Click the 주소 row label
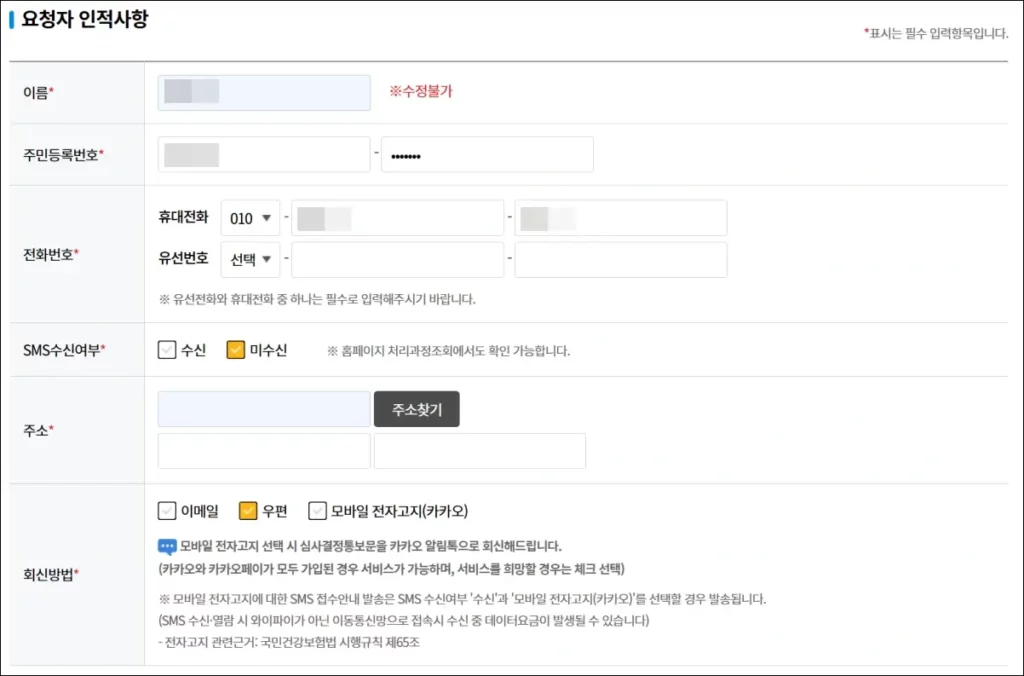Screen dimensions: 1024x676 tap(39, 431)
